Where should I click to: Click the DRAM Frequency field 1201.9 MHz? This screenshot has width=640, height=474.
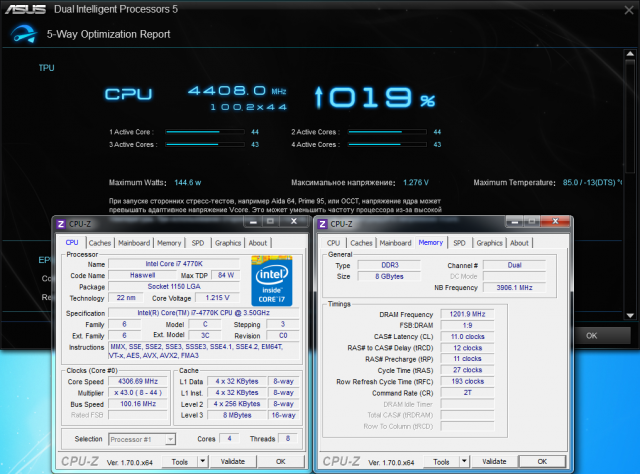click(467, 314)
